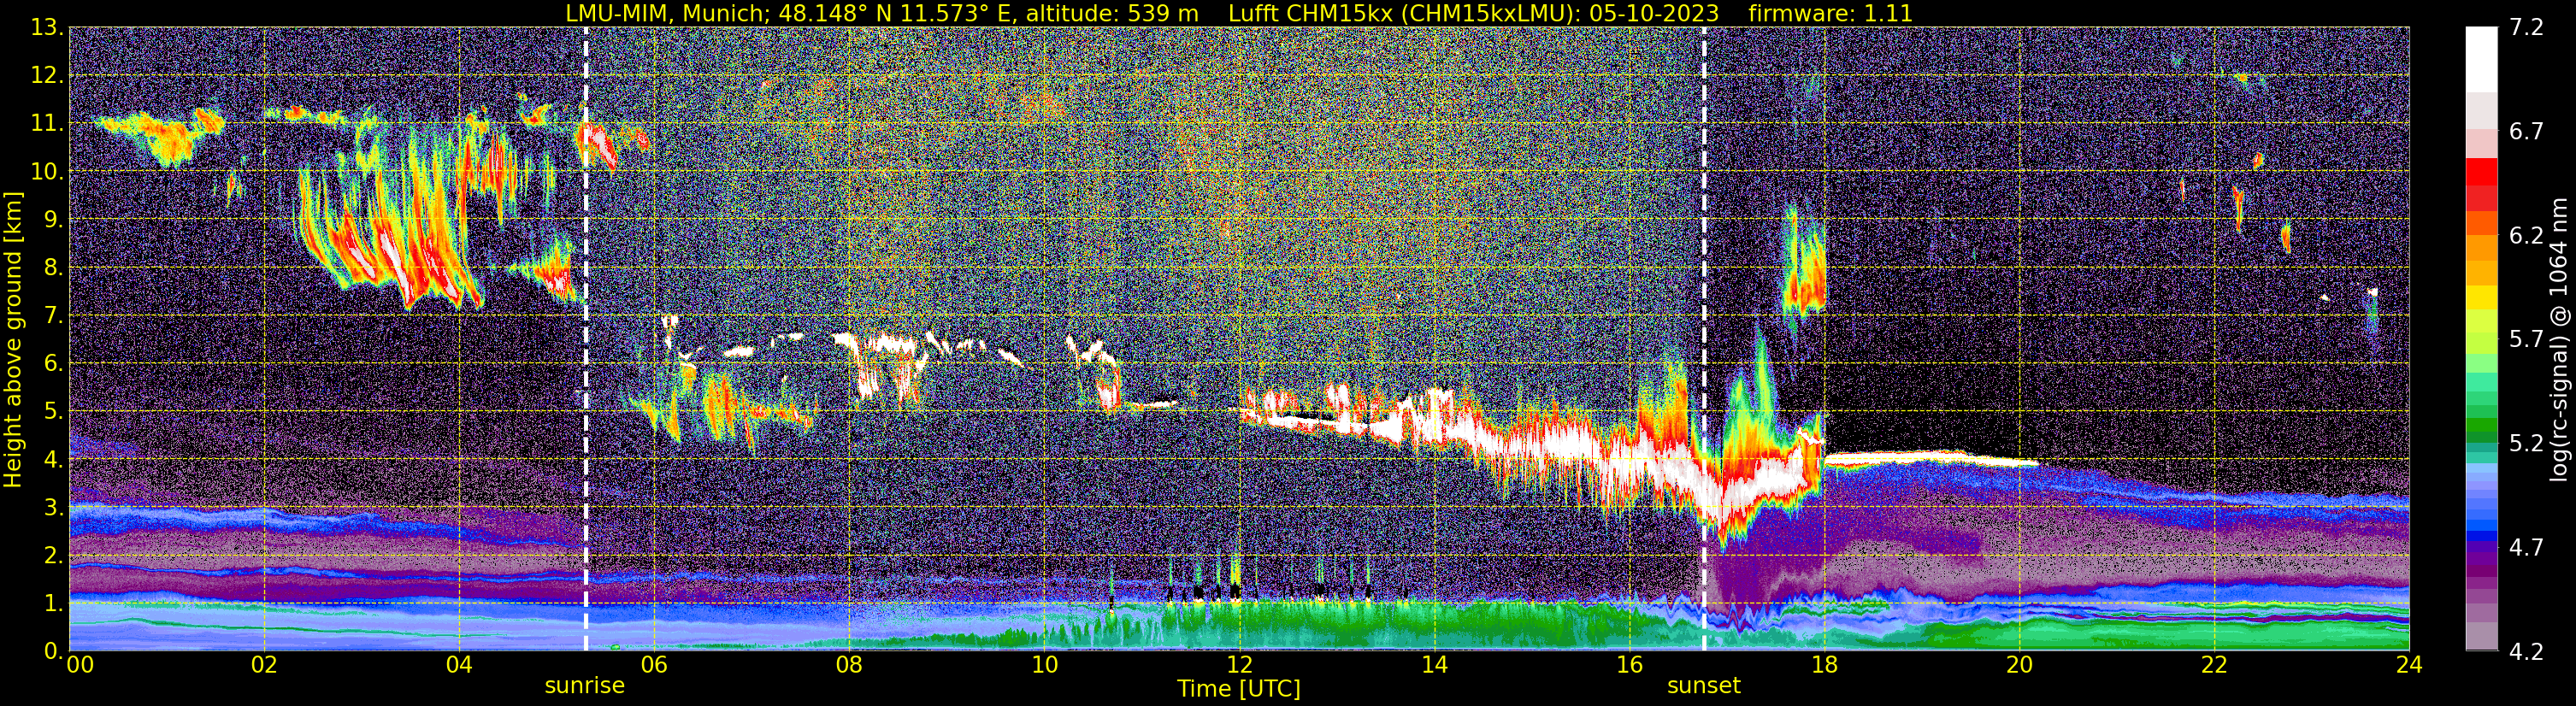Click the y-axis tick label '13.'
Image resolution: width=2576 pixels, height=706 pixels.
coord(46,28)
